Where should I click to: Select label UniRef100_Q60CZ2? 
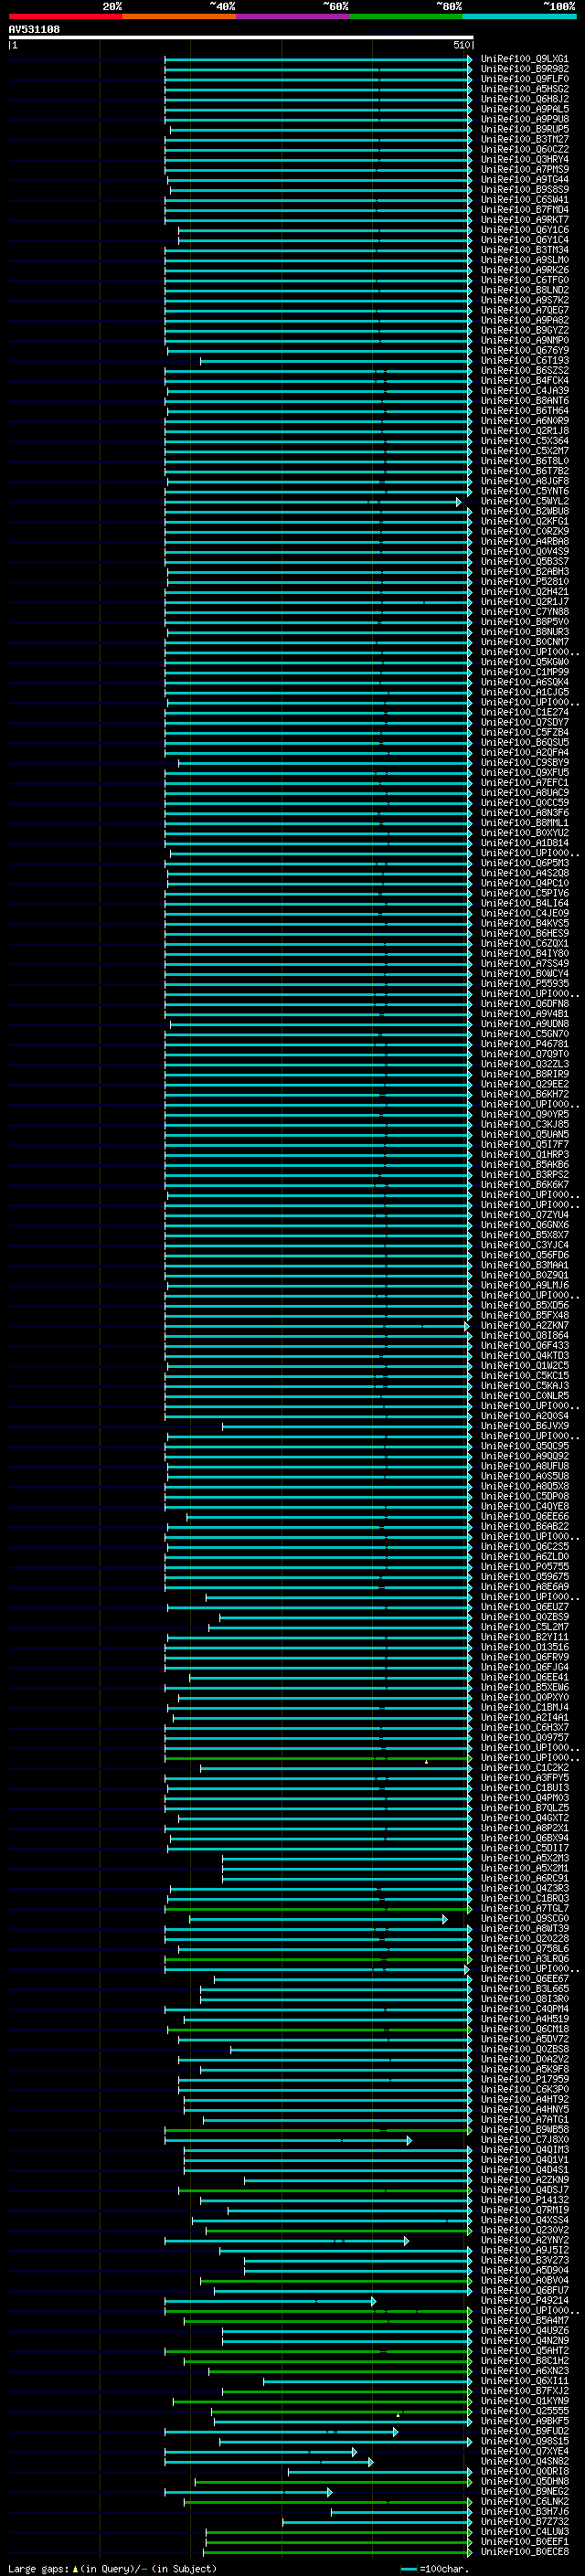525,150
